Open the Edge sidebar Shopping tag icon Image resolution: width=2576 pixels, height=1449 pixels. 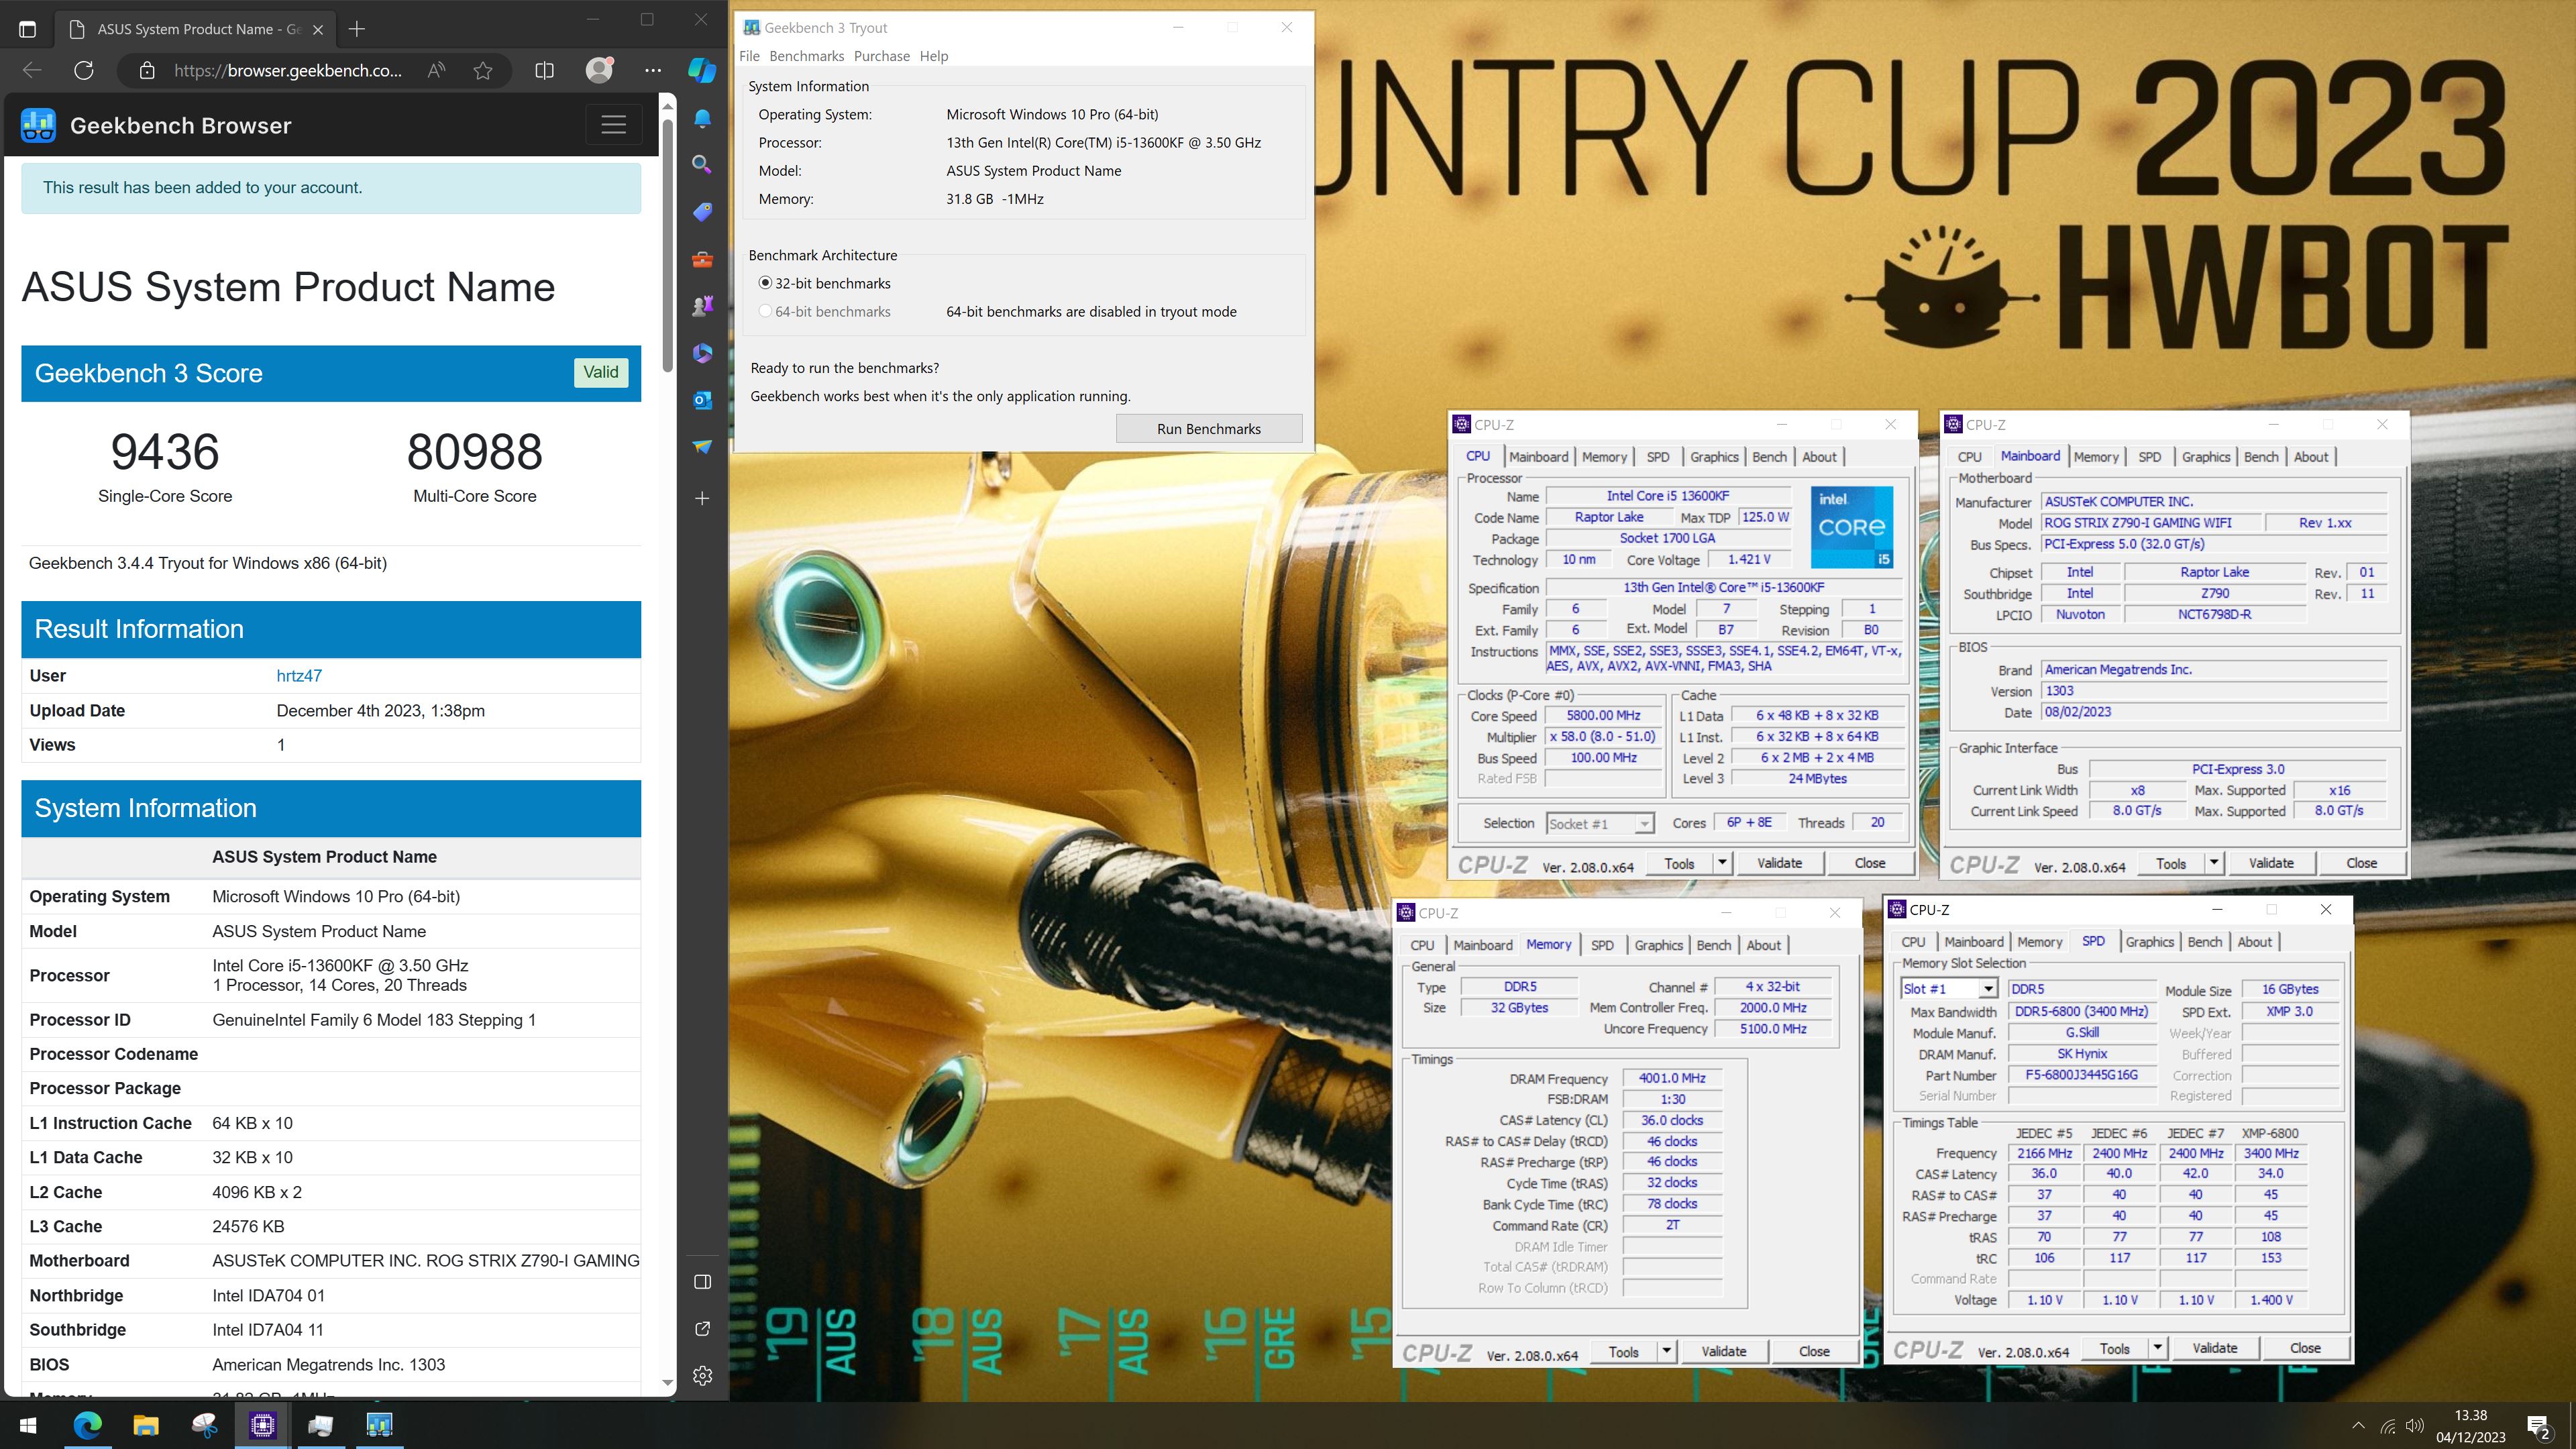(702, 212)
